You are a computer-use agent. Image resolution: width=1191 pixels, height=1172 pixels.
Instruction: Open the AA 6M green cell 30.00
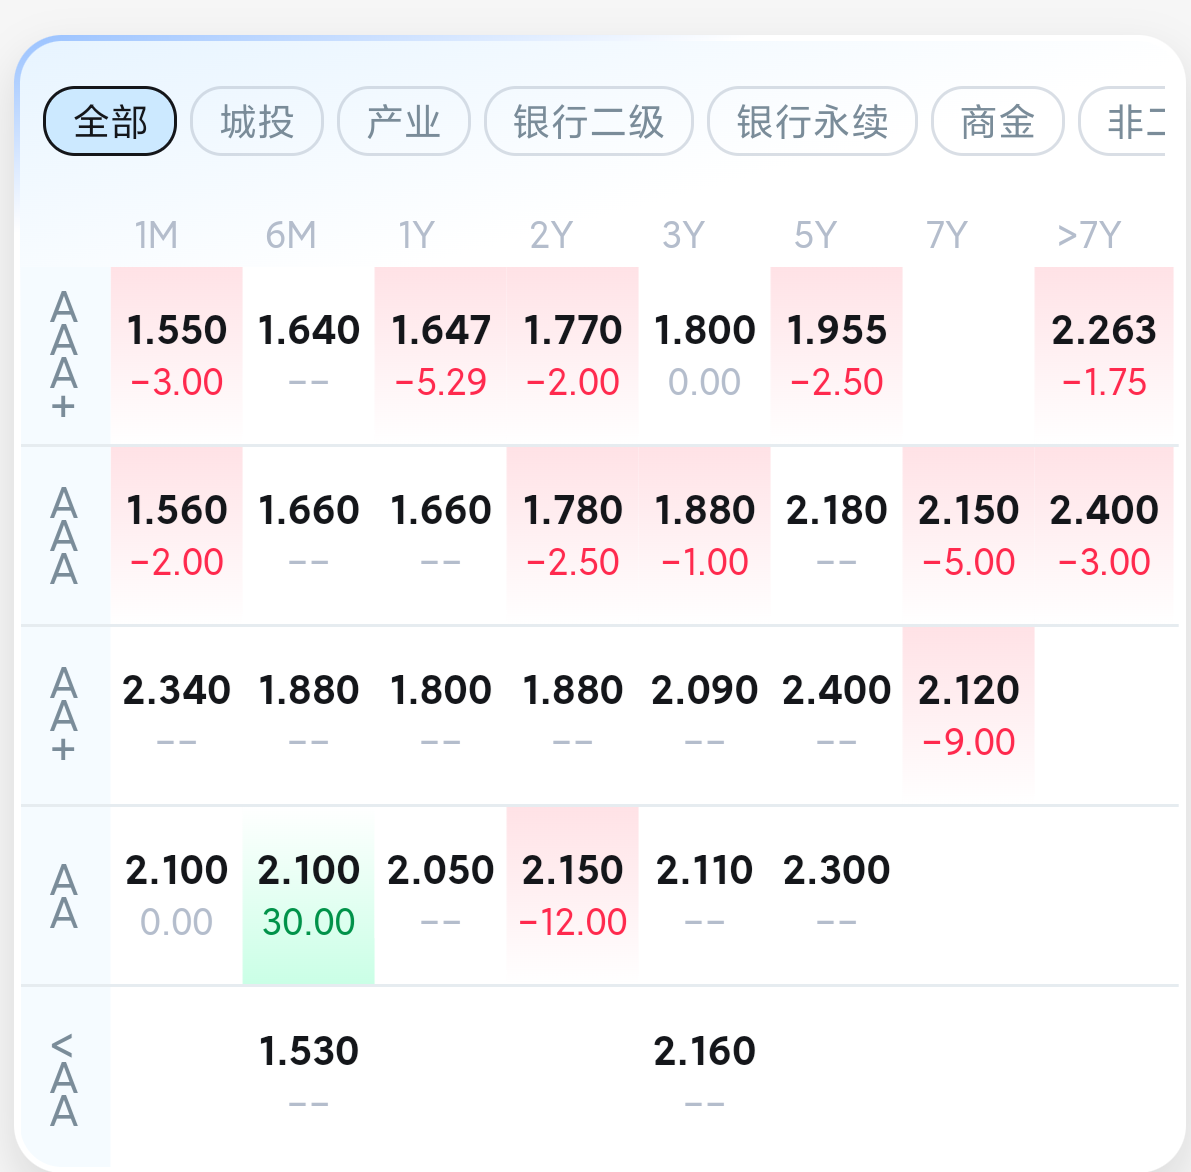tap(309, 895)
